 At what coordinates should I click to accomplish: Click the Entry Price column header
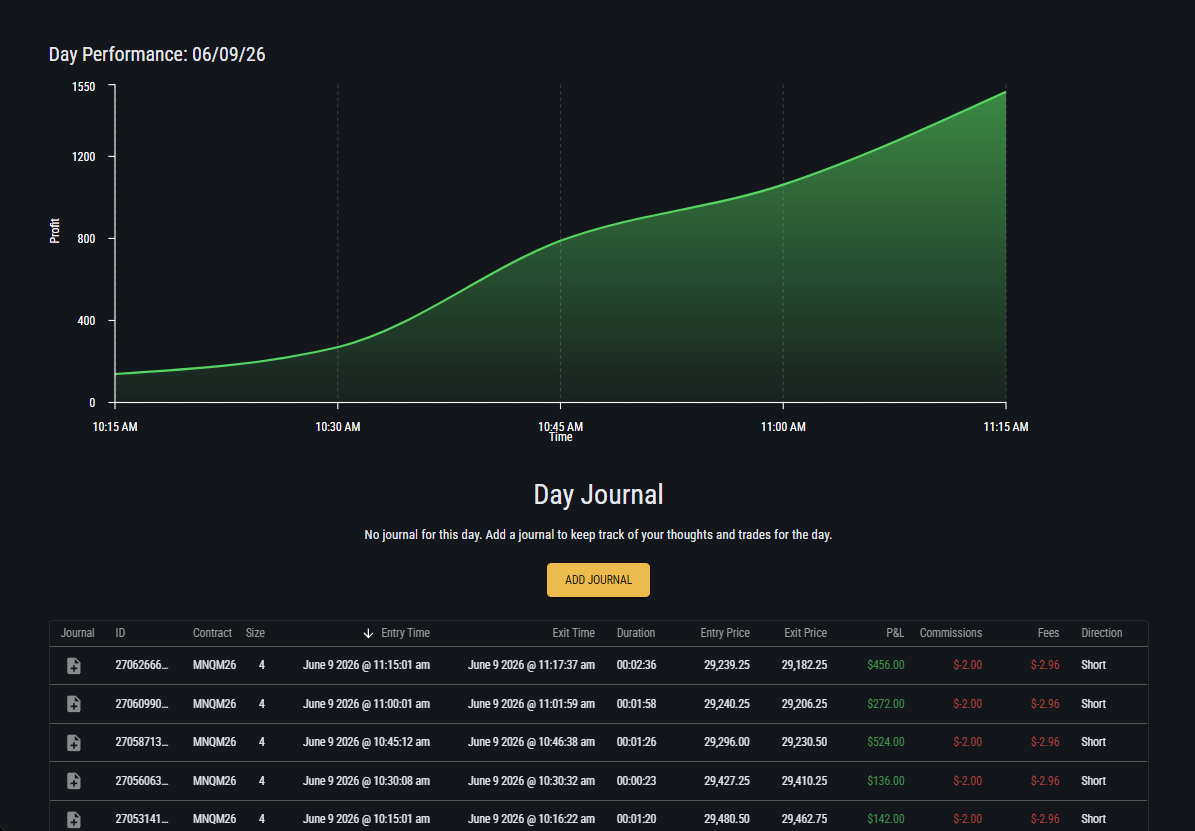click(725, 633)
